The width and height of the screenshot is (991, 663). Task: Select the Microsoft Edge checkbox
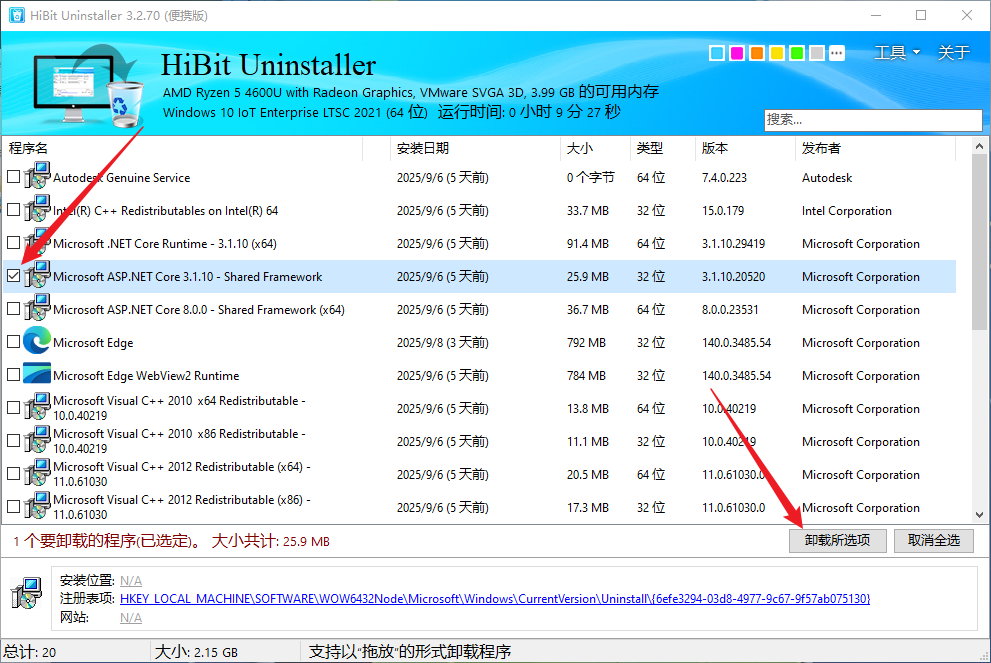13,342
